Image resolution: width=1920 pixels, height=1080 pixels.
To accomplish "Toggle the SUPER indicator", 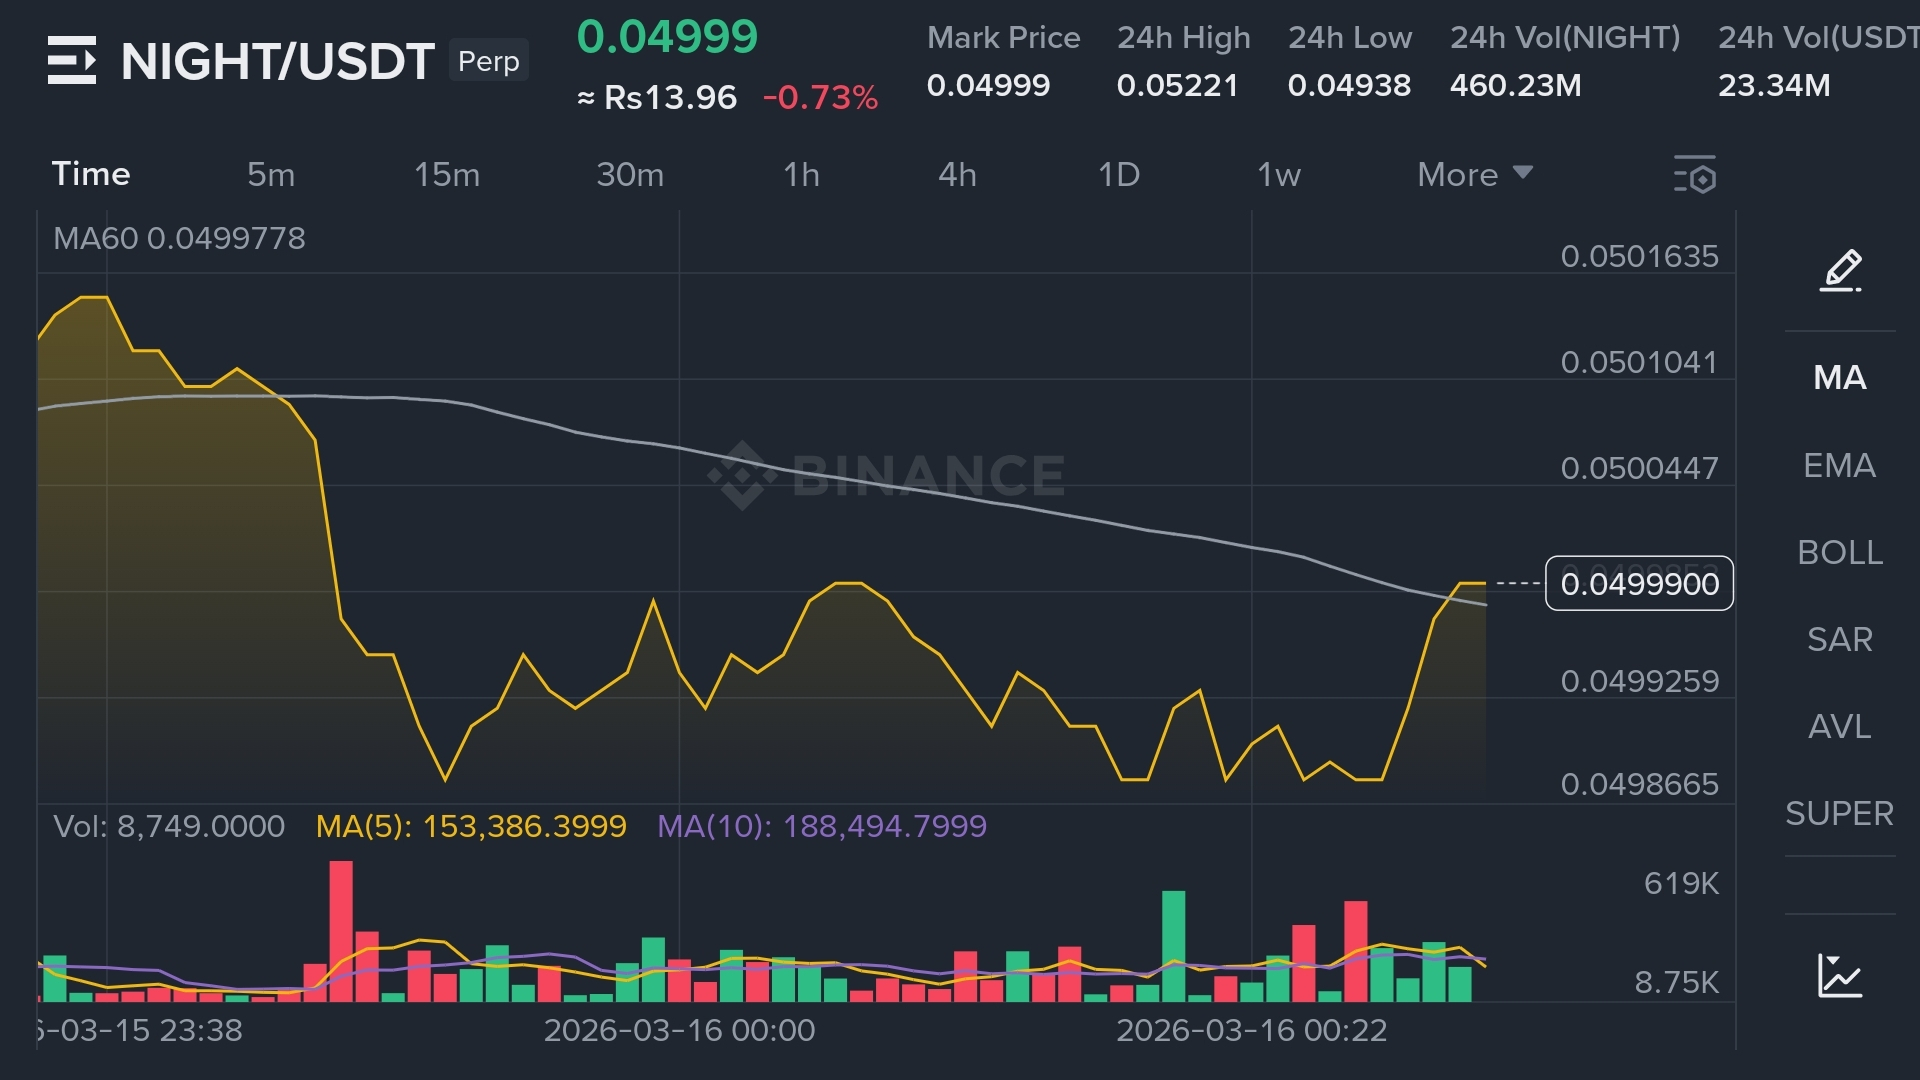I will tap(1840, 813).
